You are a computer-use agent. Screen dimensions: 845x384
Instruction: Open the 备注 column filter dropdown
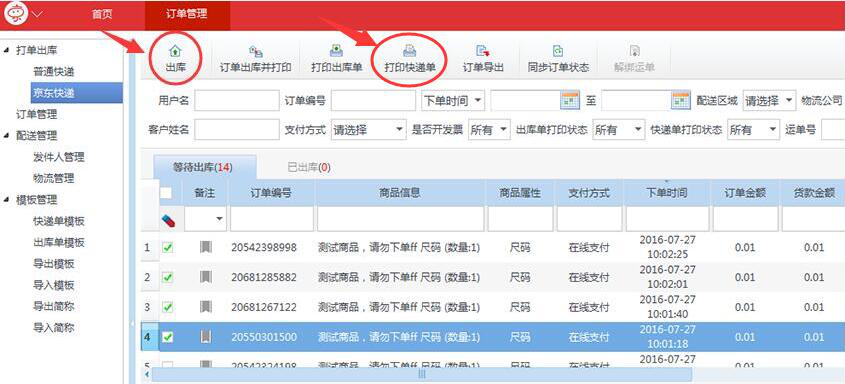(x=219, y=219)
